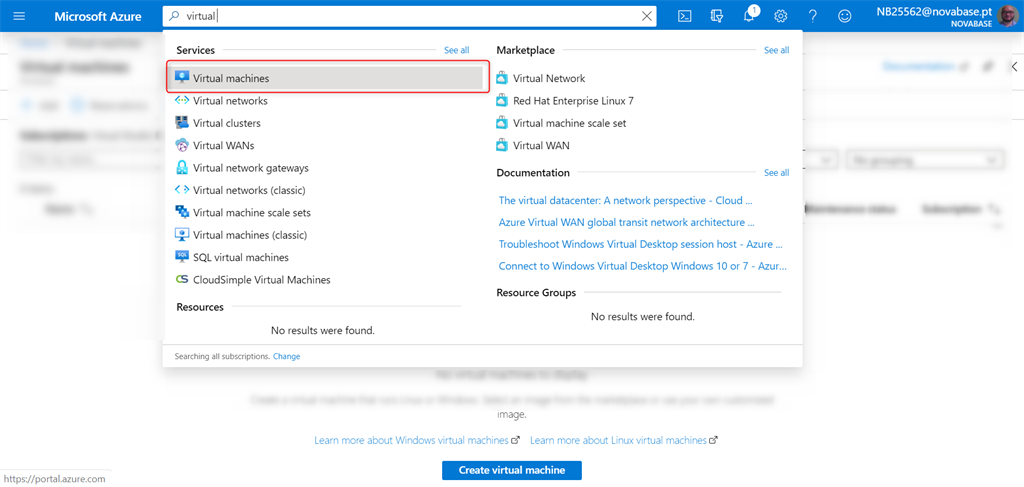1024x487 pixels.
Task: Open the virtual datacenter documentation link
Action: [x=620, y=200]
